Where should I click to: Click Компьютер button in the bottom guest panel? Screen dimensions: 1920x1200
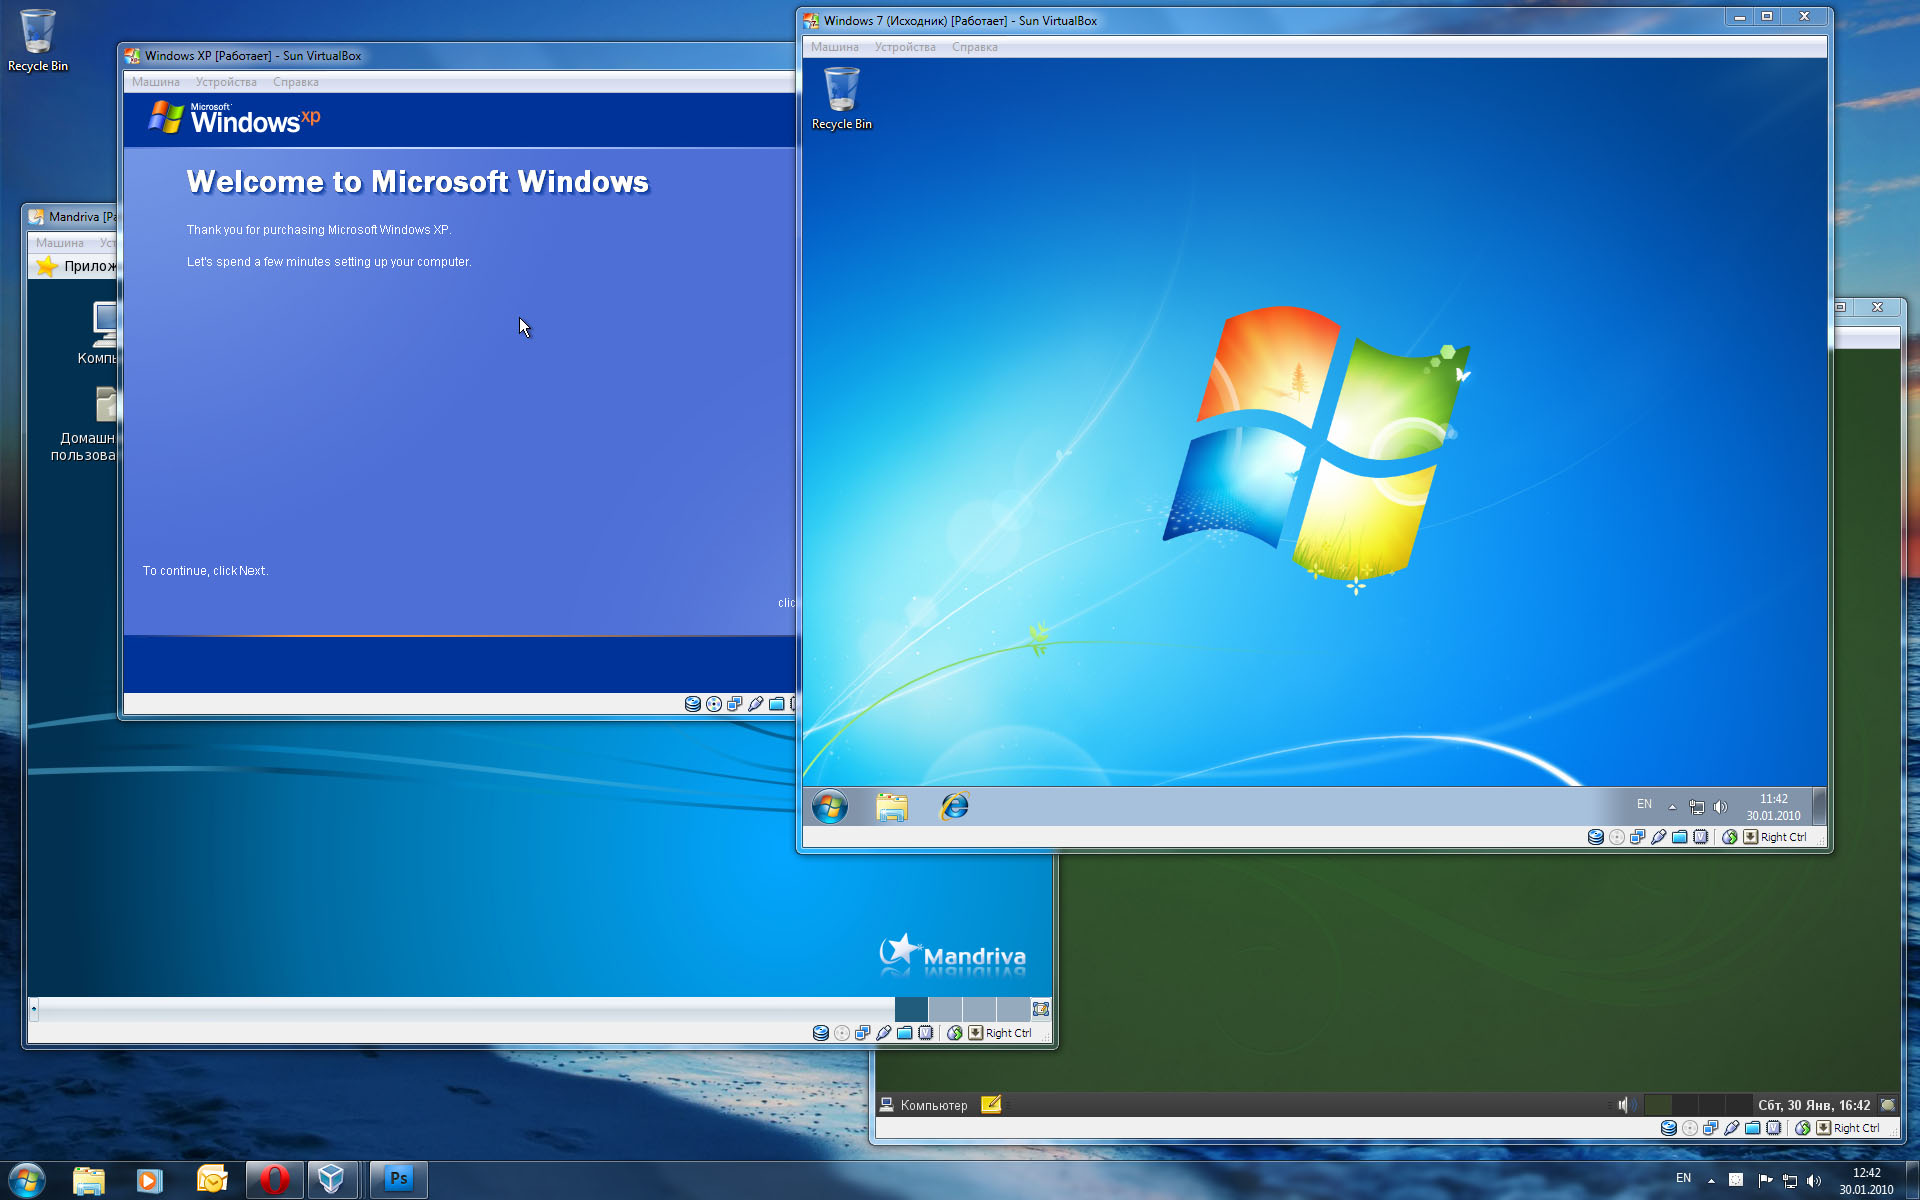[x=923, y=1105]
